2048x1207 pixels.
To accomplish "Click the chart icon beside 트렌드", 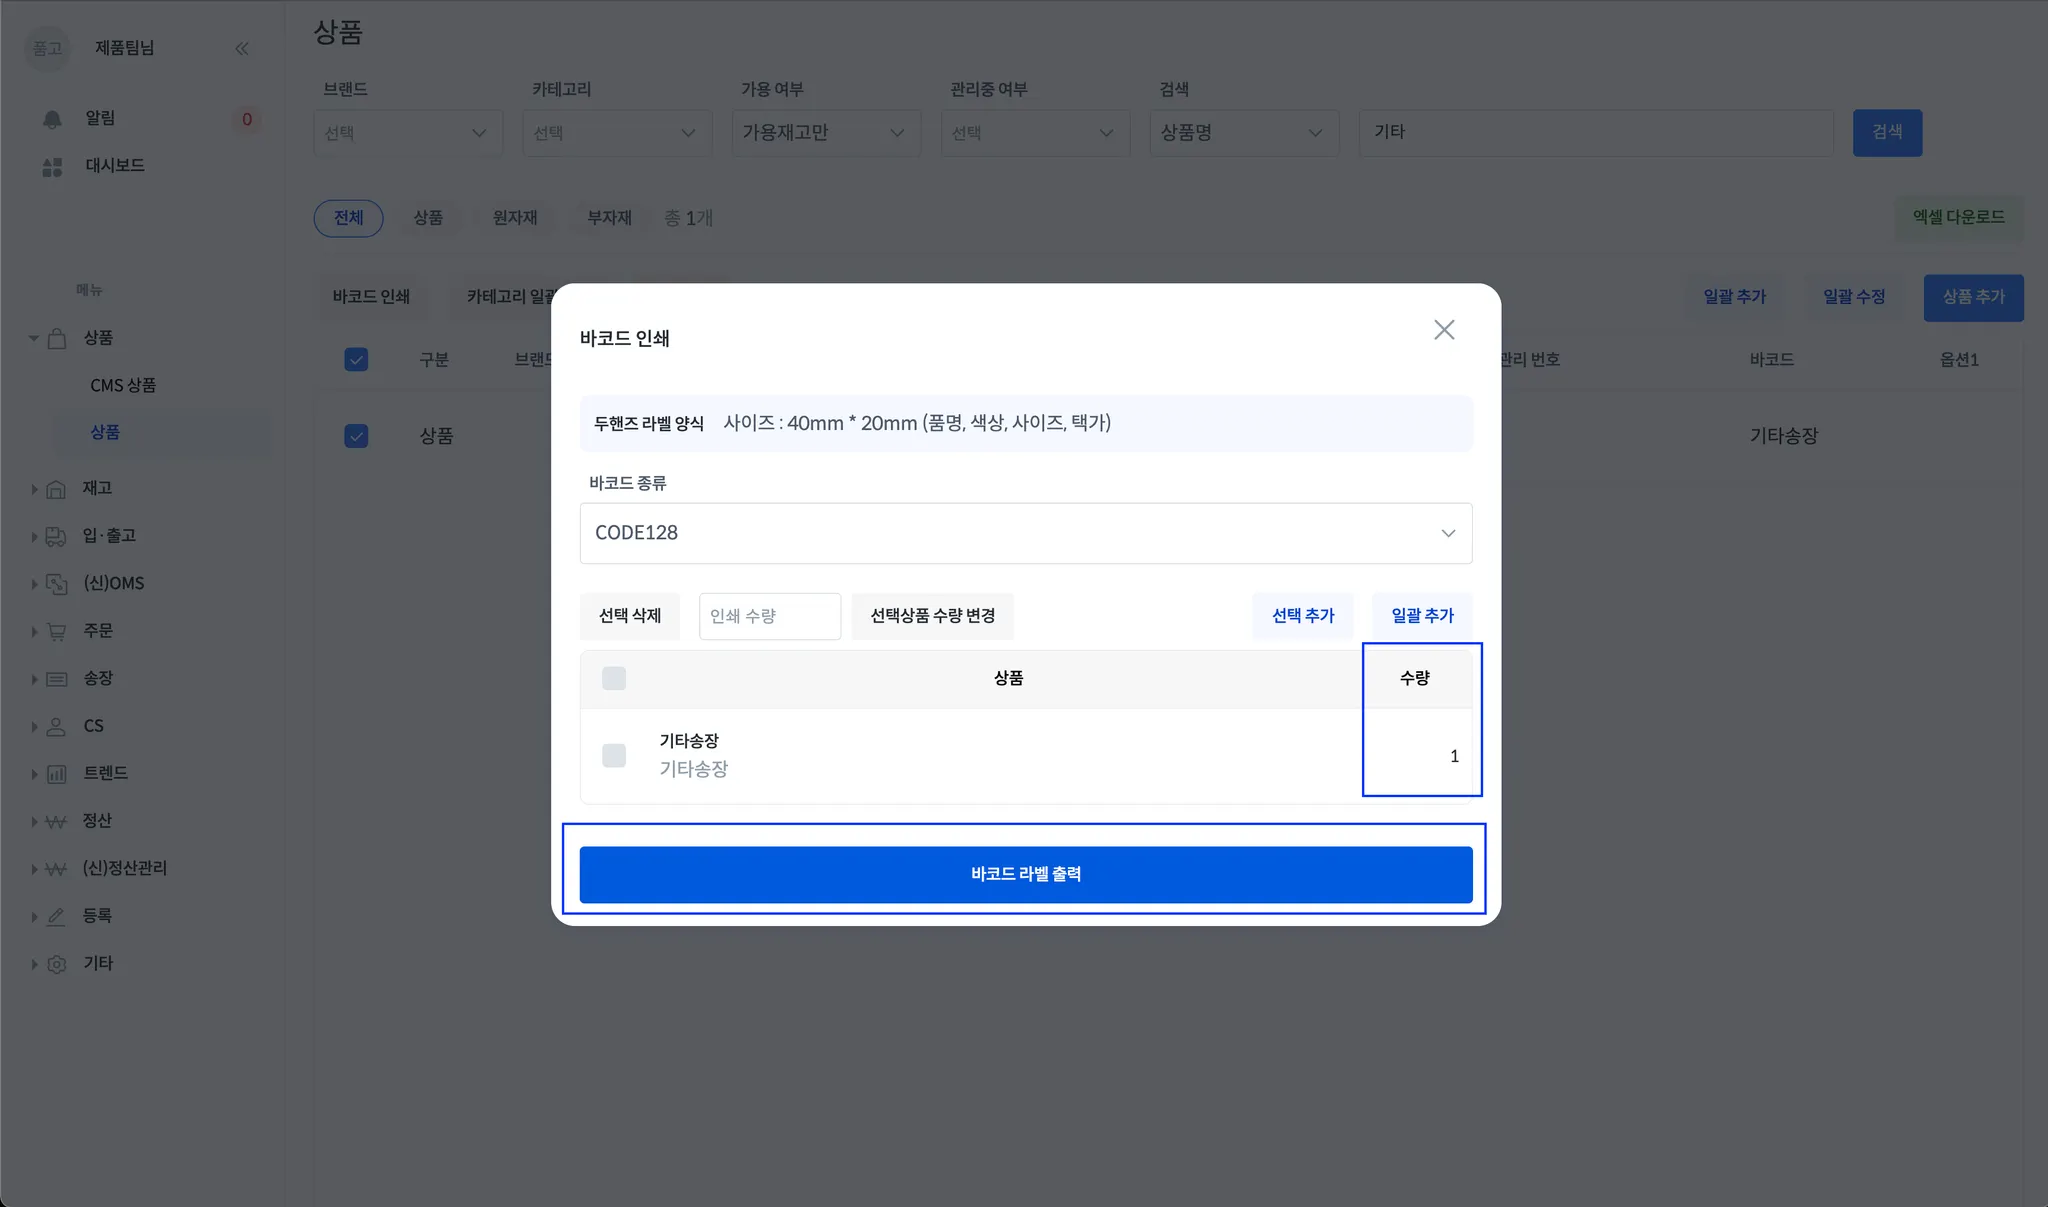I will (x=56, y=774).
